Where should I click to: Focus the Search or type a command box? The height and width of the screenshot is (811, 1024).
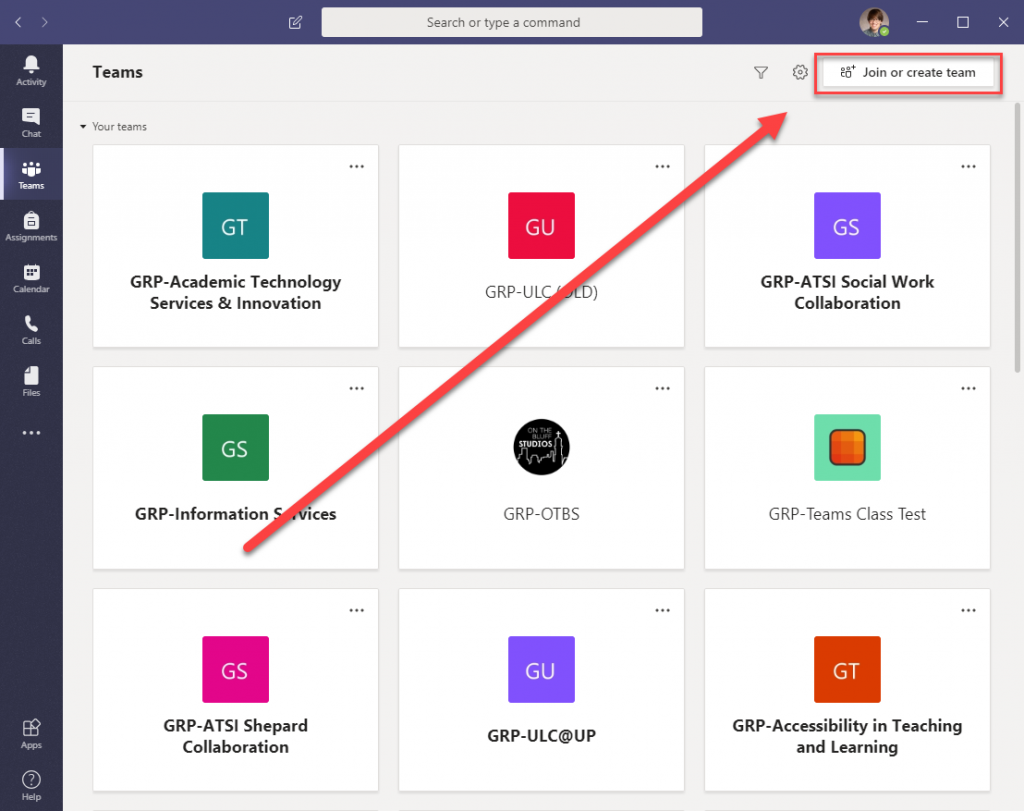click(x=511, y=22)
